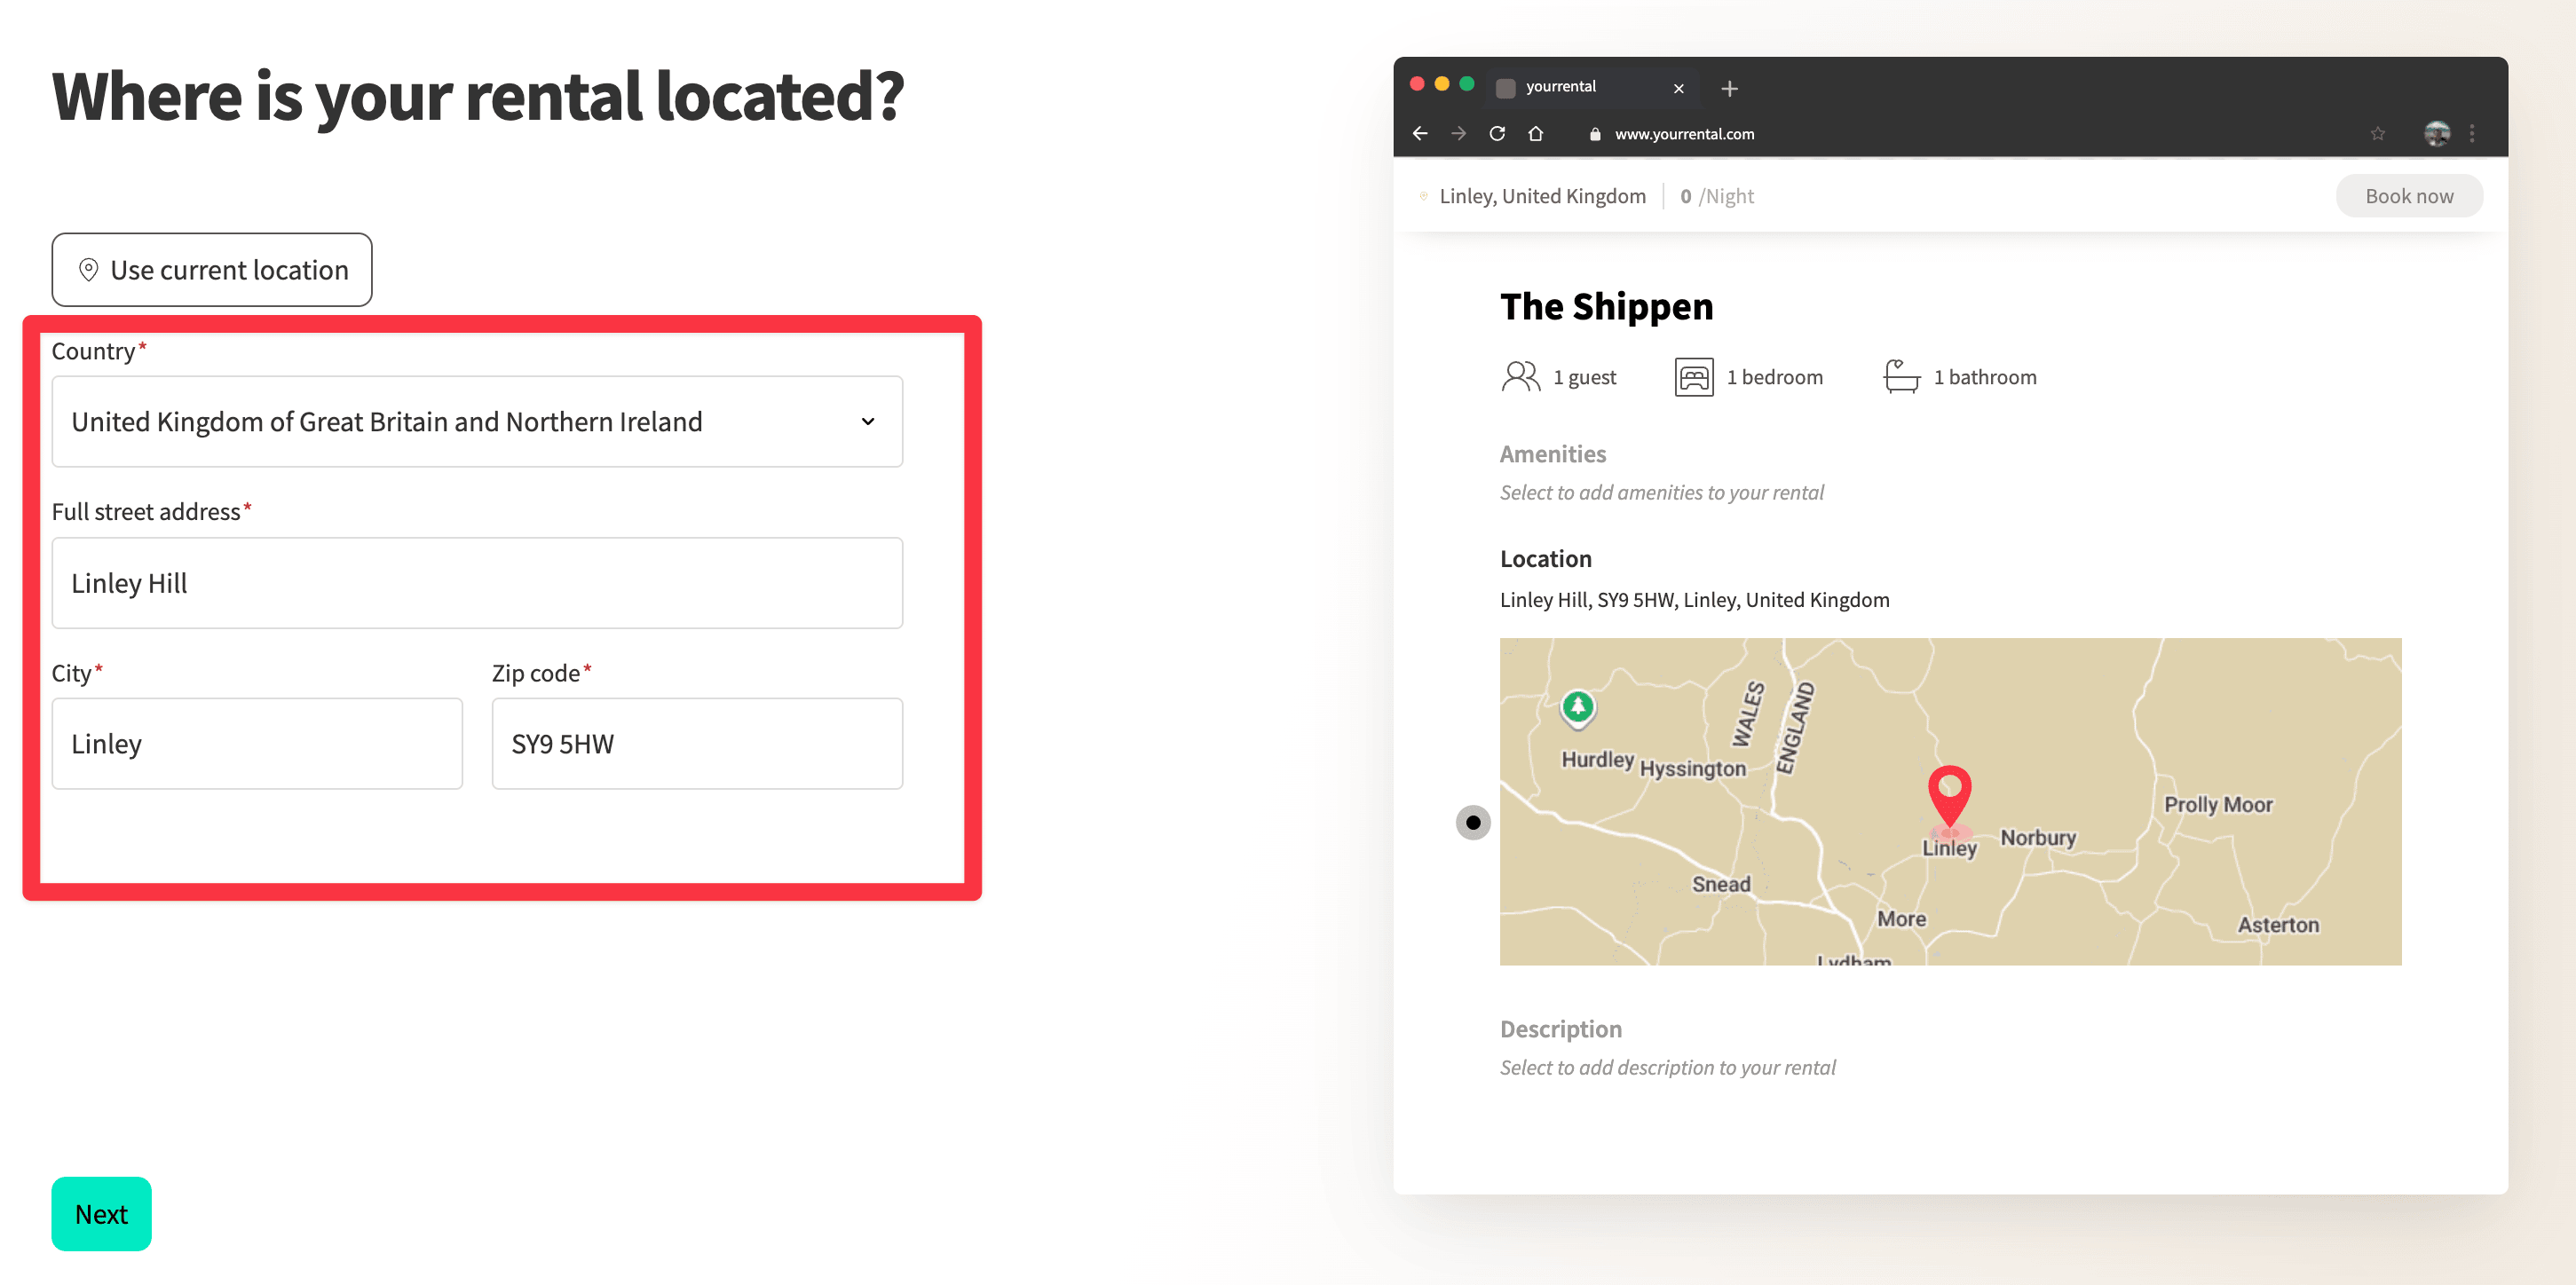Viewport: 2576px width, 1285px height.
Task: Click the Use current location button
Action: tap(211, 269)
